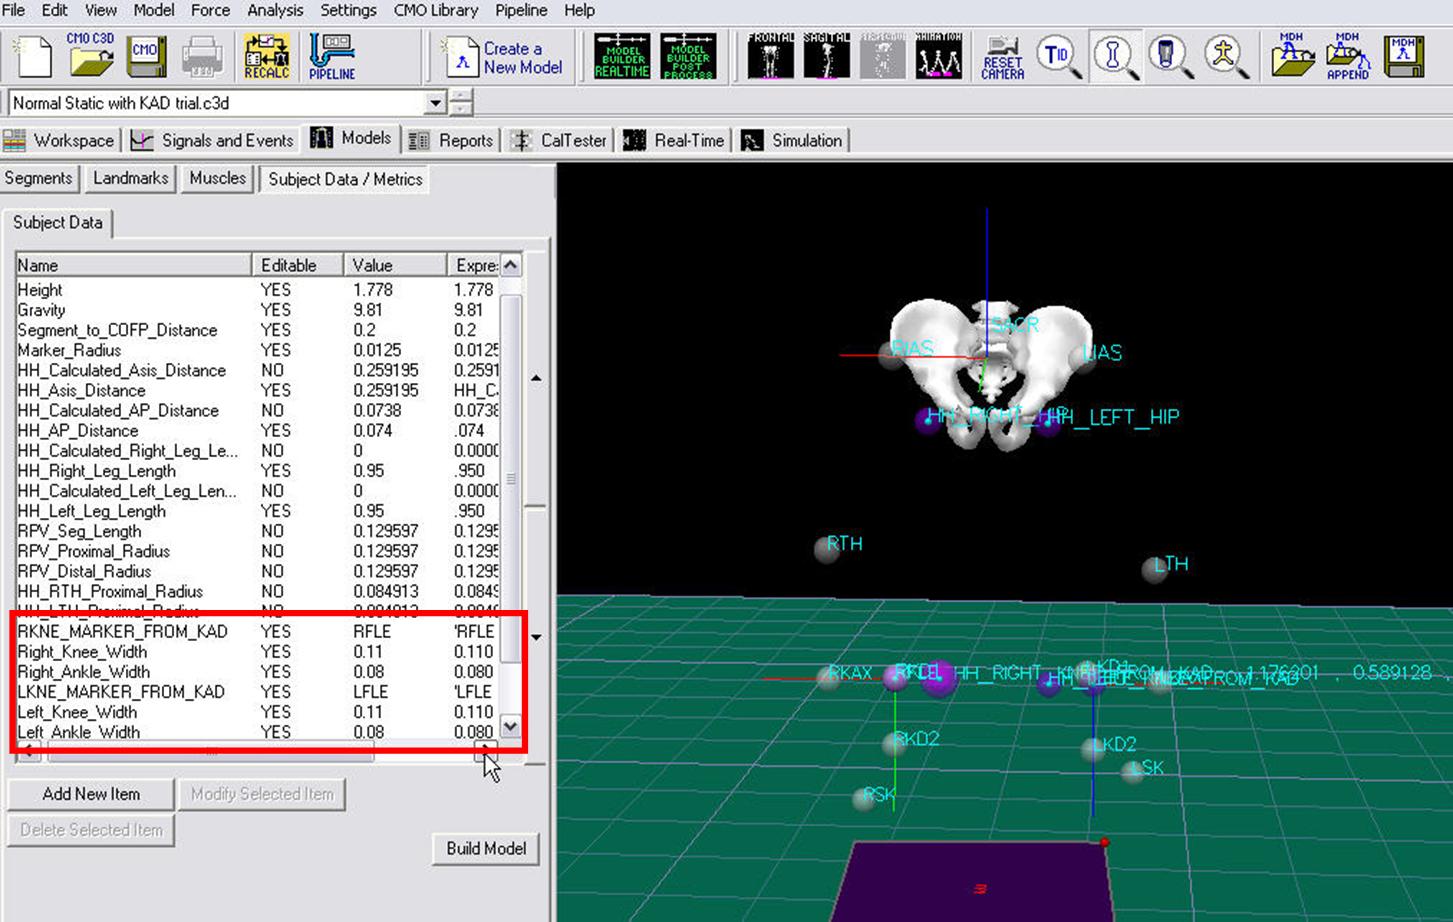This screenshot has width=1453, height=922.
Task: Select the Landmarks sub-tab
Action: pos(130,178)
